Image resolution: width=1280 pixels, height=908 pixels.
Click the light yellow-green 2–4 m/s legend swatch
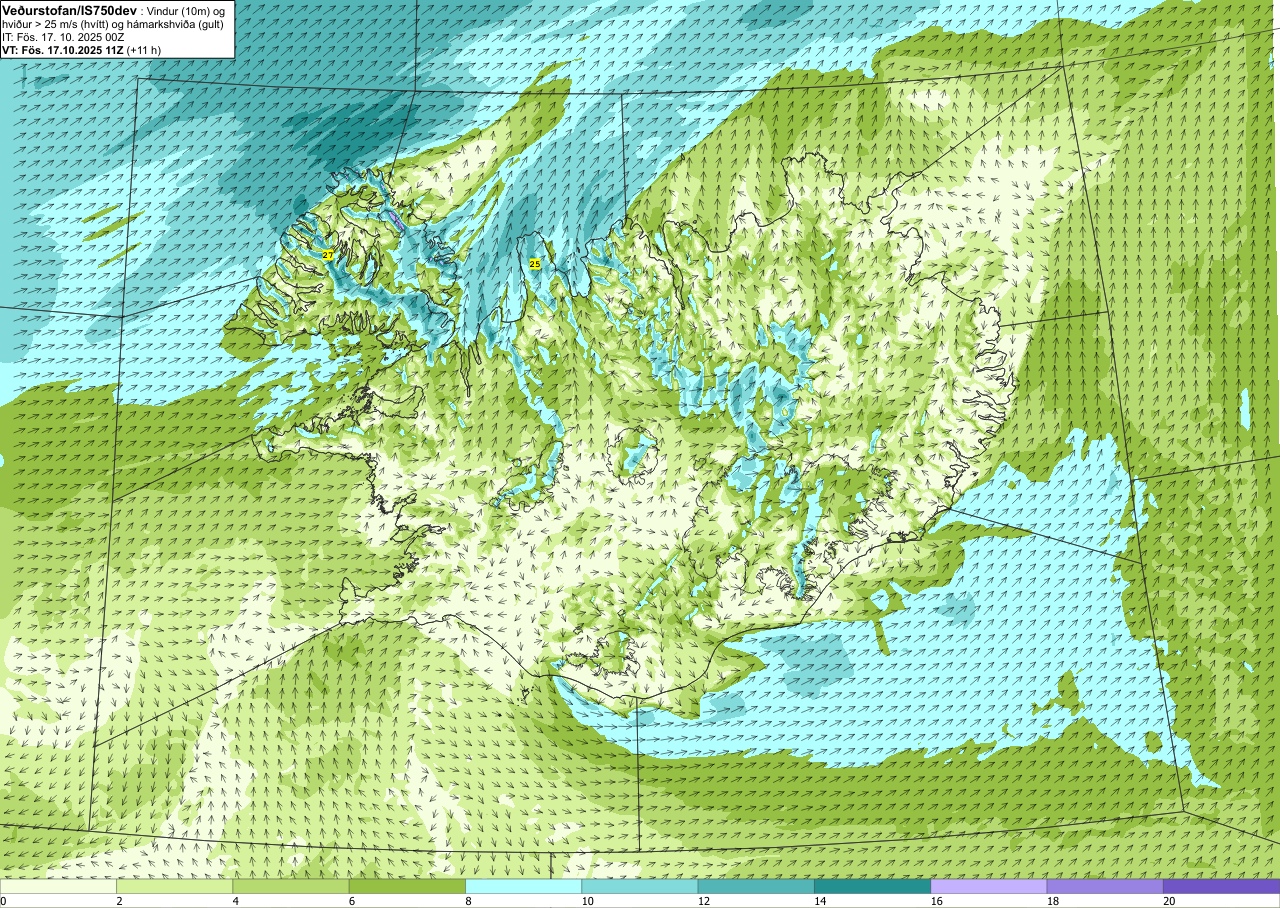pyautogui.click(x=174, y=886)
